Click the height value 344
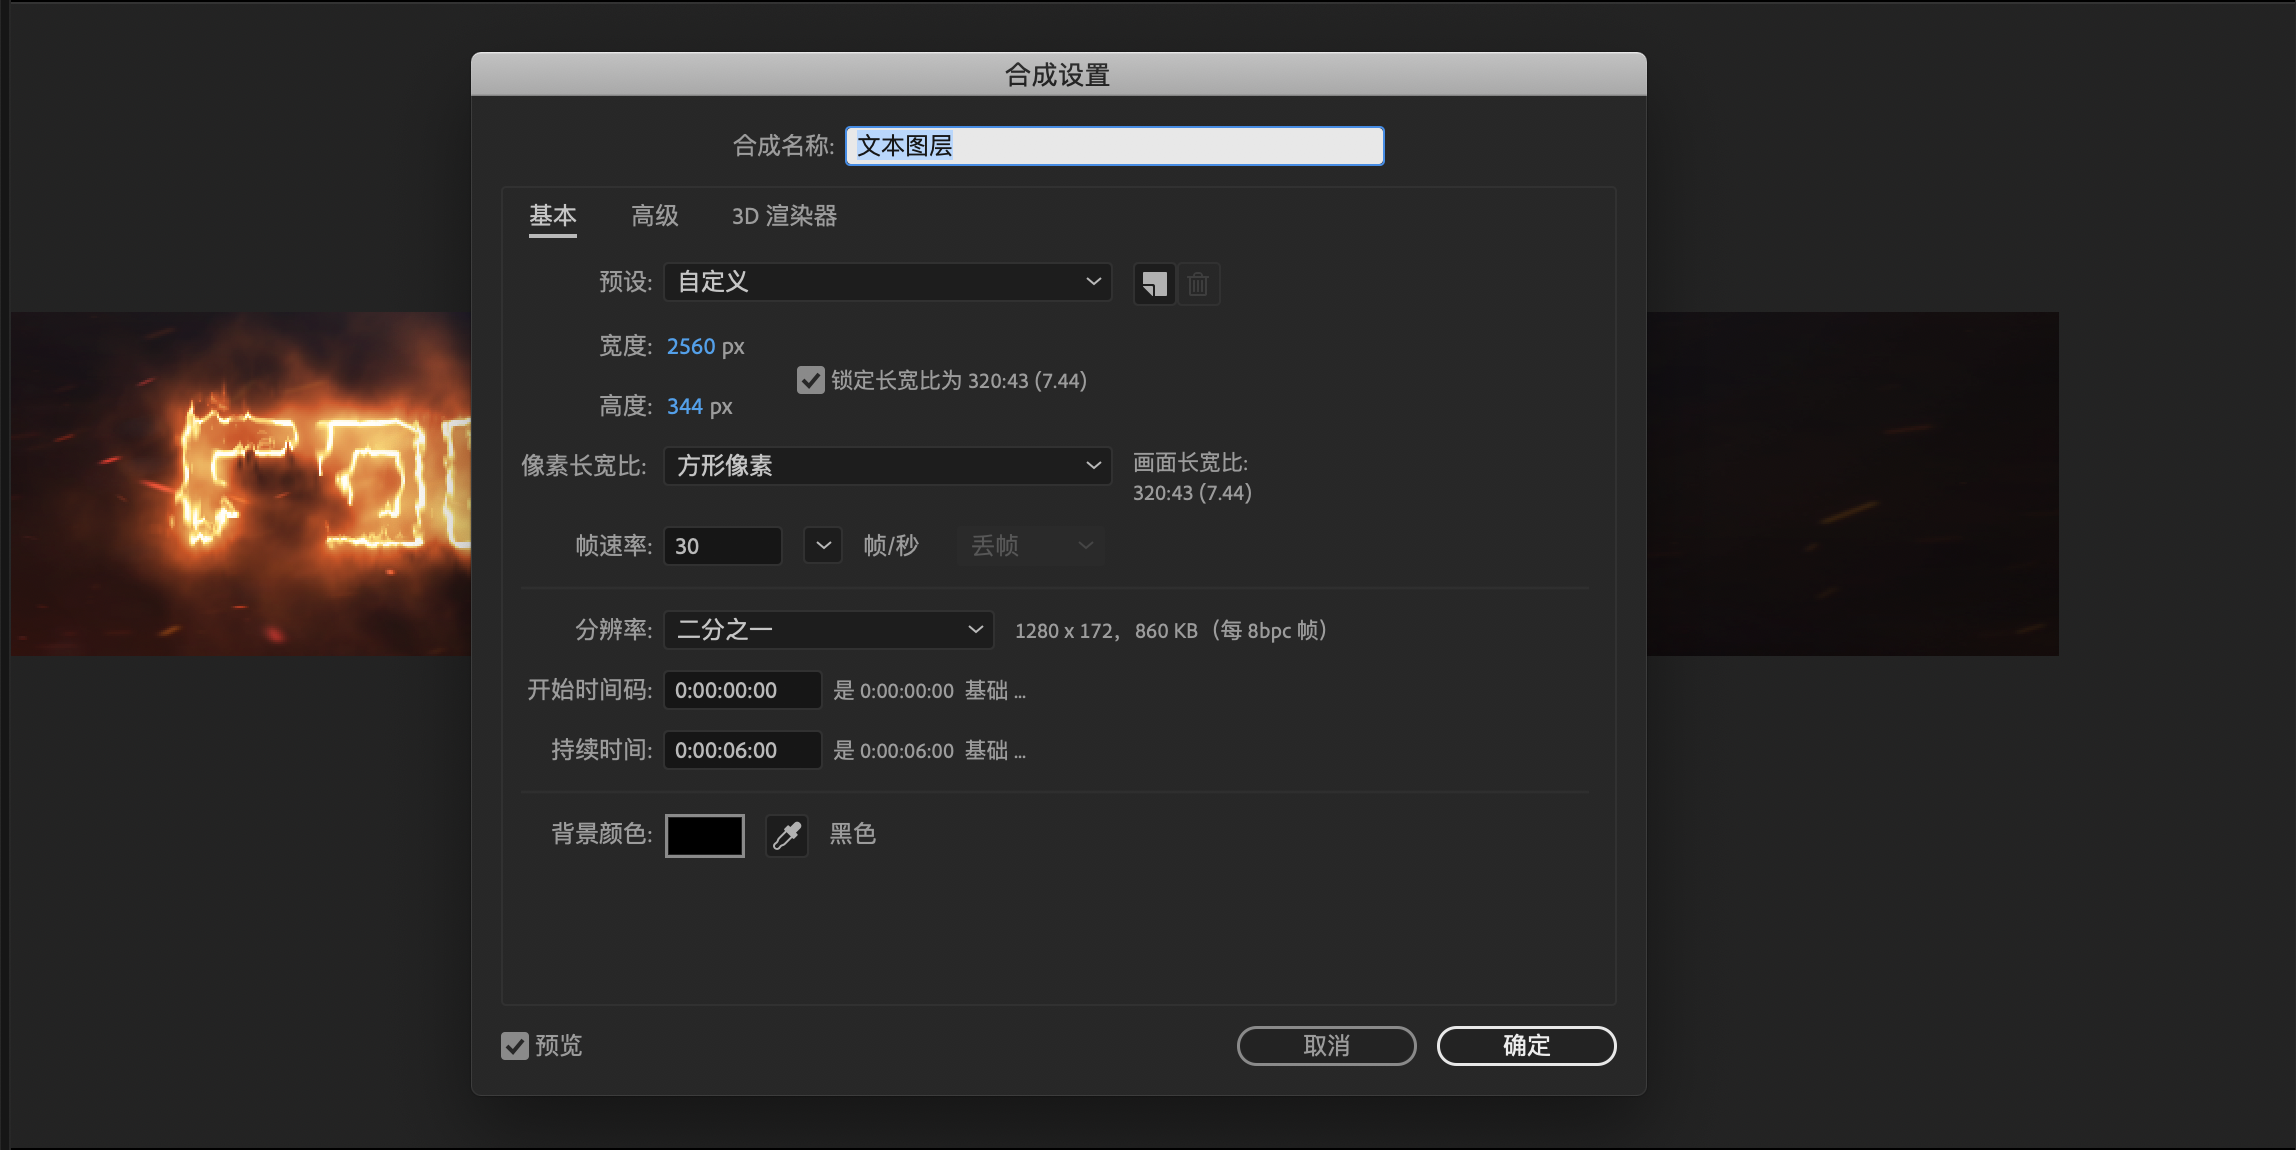 (x=685, y=407)
